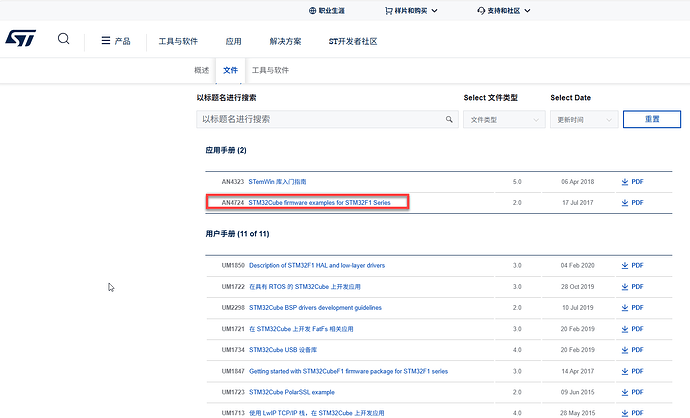690x418 pixels.
Task: Click the 应用手册 (2) section heading
Action: coord(226,150)
